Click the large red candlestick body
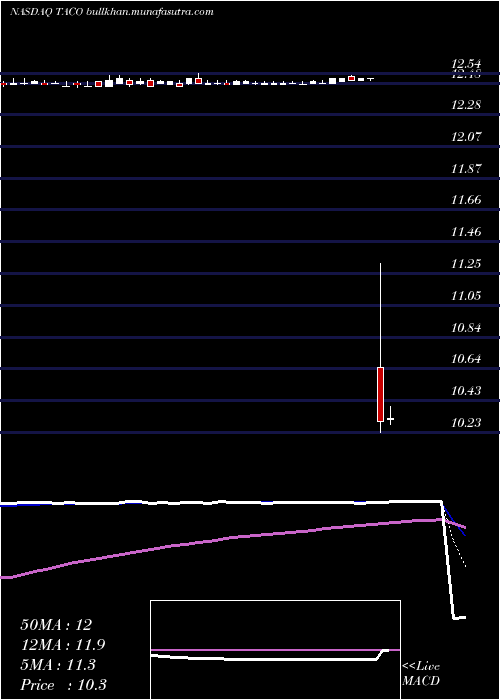 pos(380,394)
